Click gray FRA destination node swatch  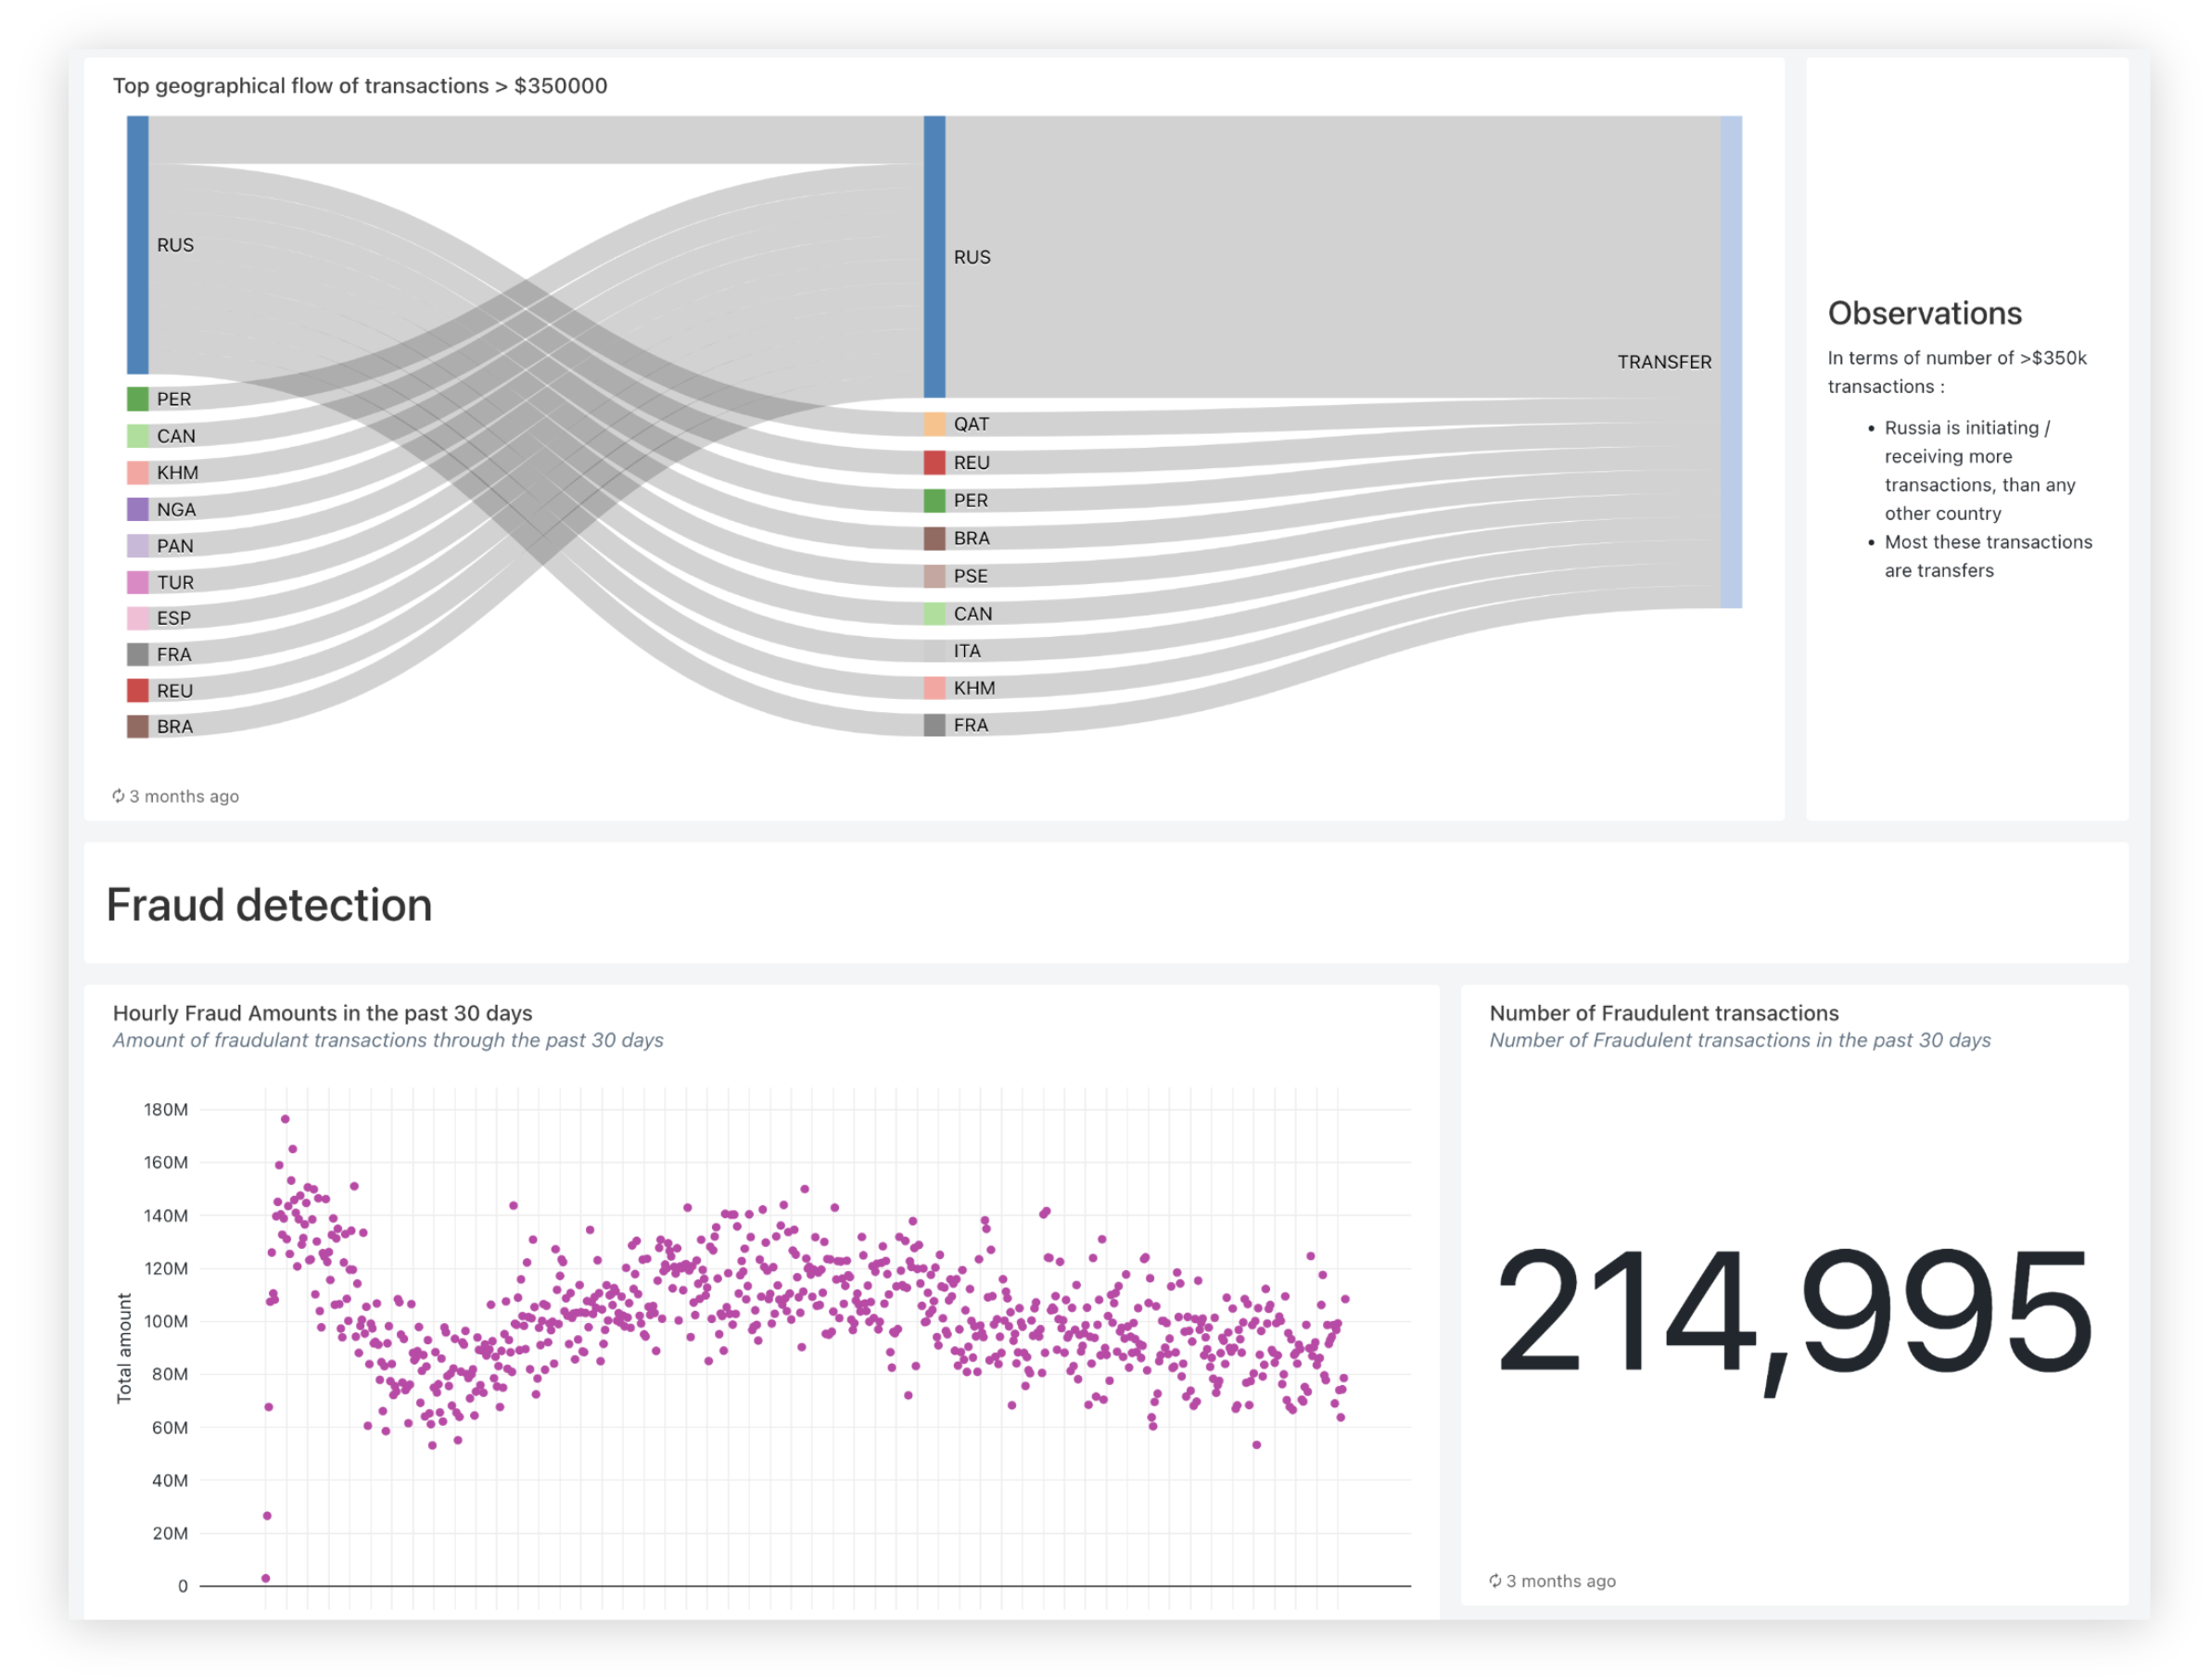[934, 725]
